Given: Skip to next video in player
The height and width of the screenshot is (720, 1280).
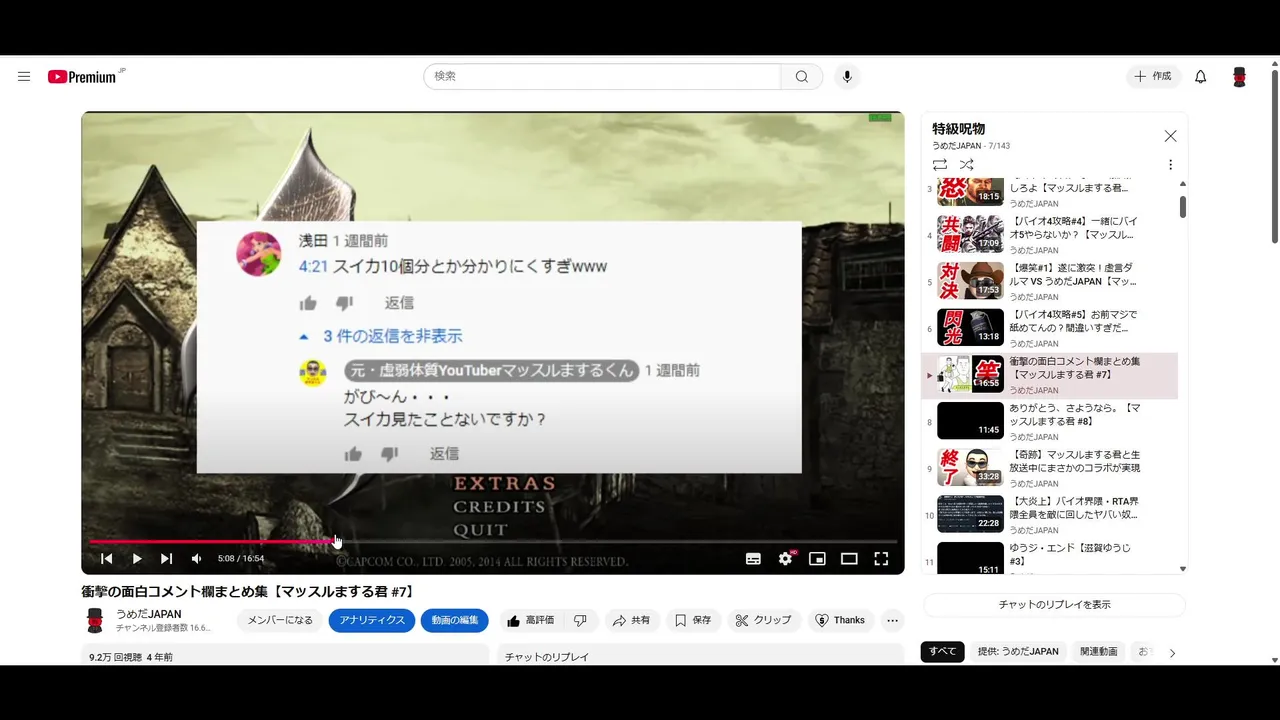Looking at the screenshot, I should point(167,559).
